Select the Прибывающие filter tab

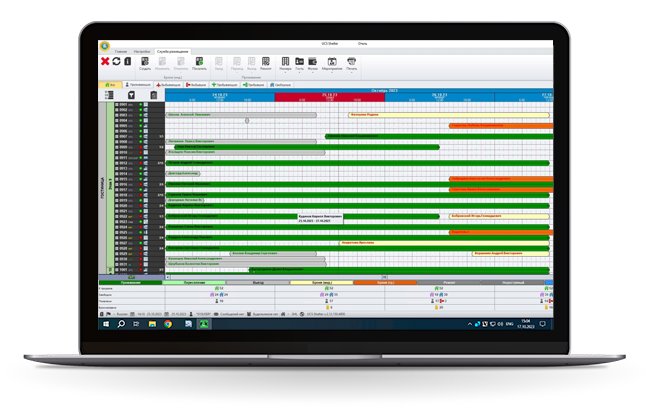tap(224, 85)
